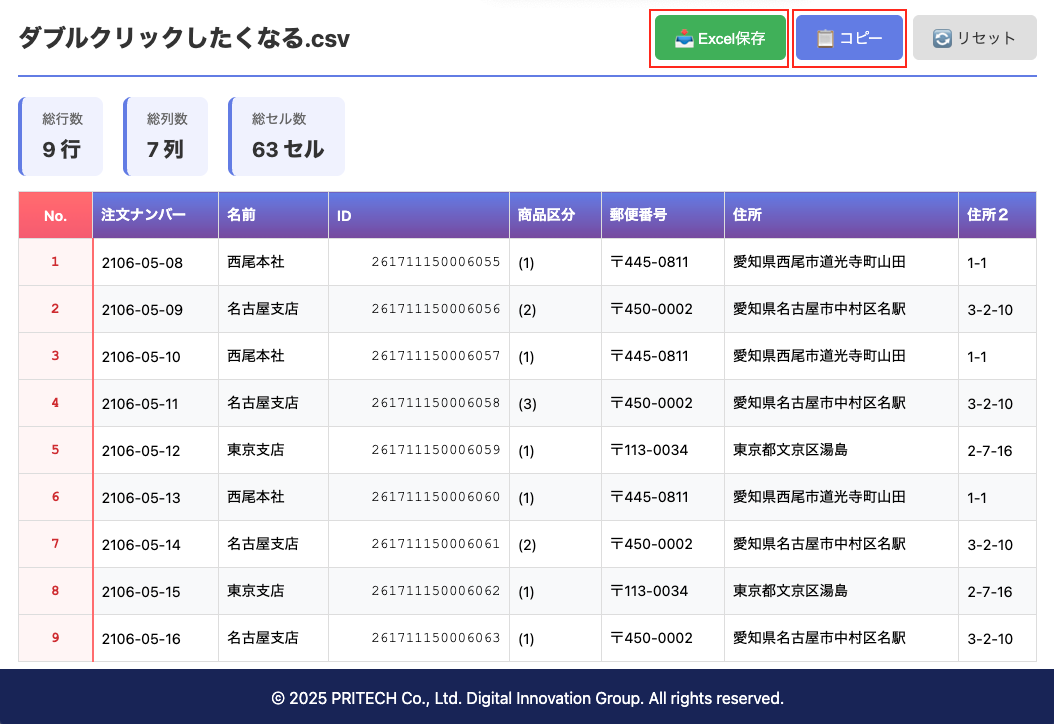Click the clipboard icon on コピー

825,38
